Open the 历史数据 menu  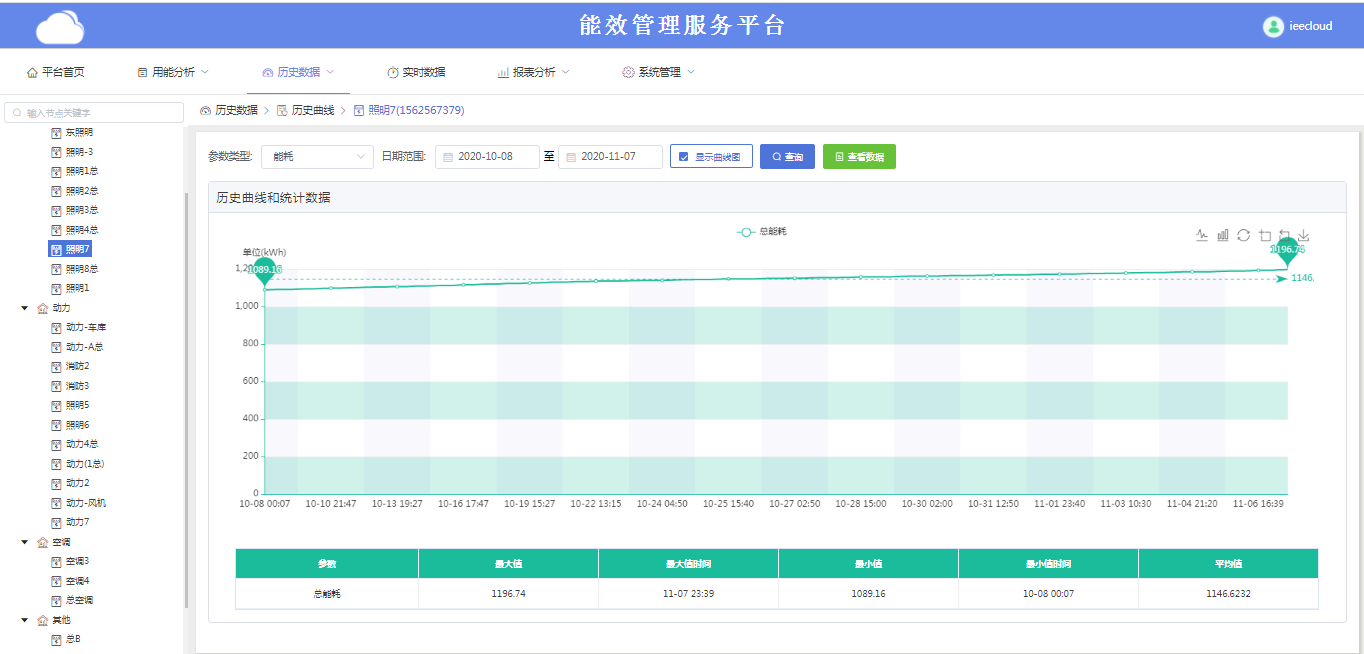(298, 72)
